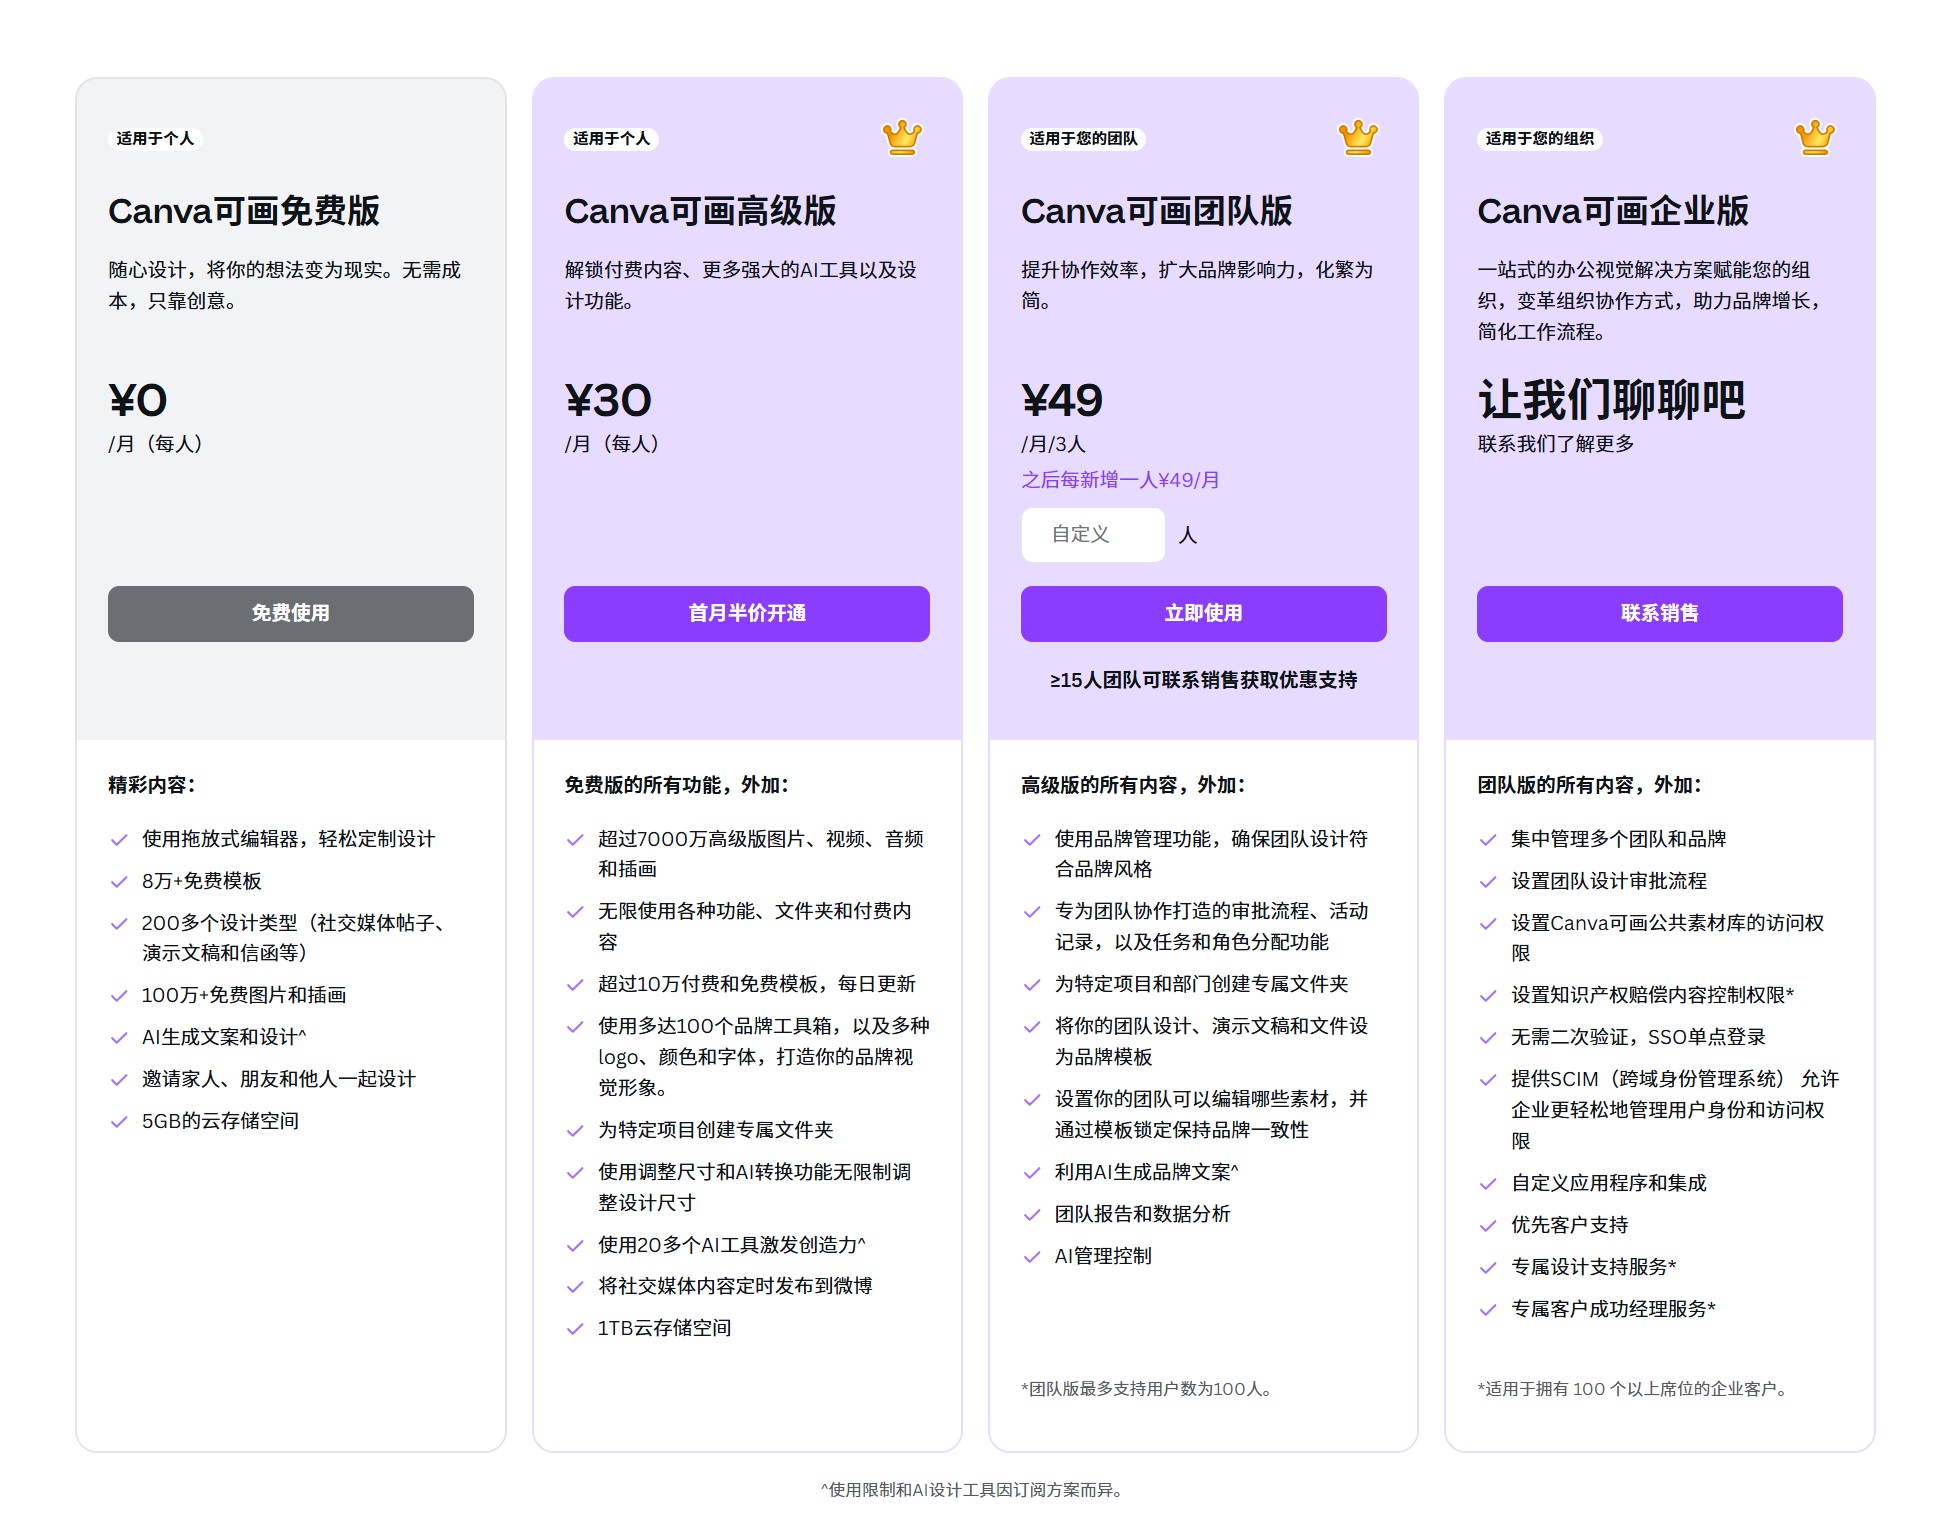Click the checkmark beside 超过10万付费和免费模板
Image resolution: width=1953 pixels, height=1520 pixels.
coord(575,985)
